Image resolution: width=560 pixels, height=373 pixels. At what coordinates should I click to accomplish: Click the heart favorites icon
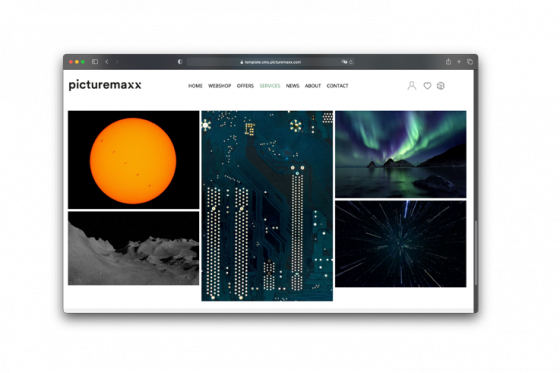(x=427, y=86)
